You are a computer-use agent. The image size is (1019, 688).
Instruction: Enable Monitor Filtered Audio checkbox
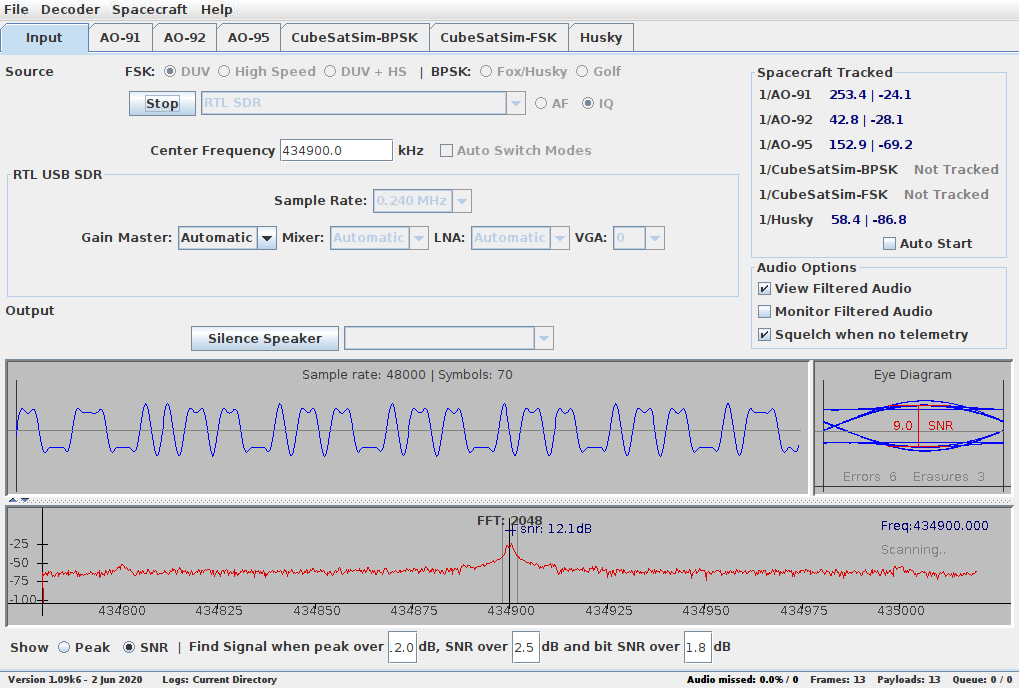click(x=845, y=312)
